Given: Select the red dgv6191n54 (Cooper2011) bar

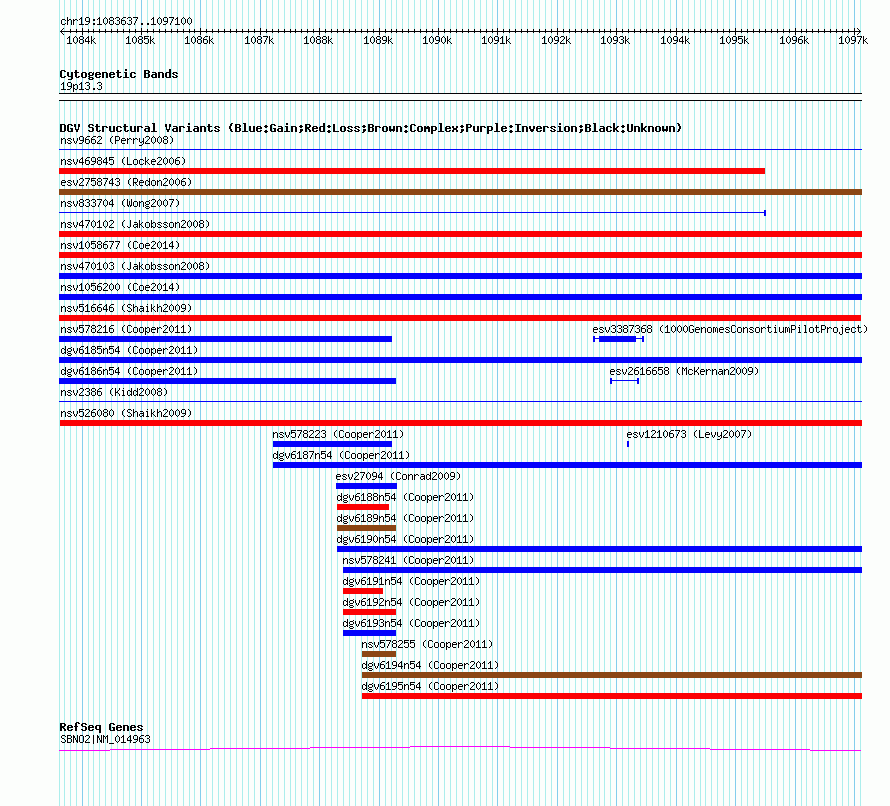Looking at the screenshot, I should point(363,591).
